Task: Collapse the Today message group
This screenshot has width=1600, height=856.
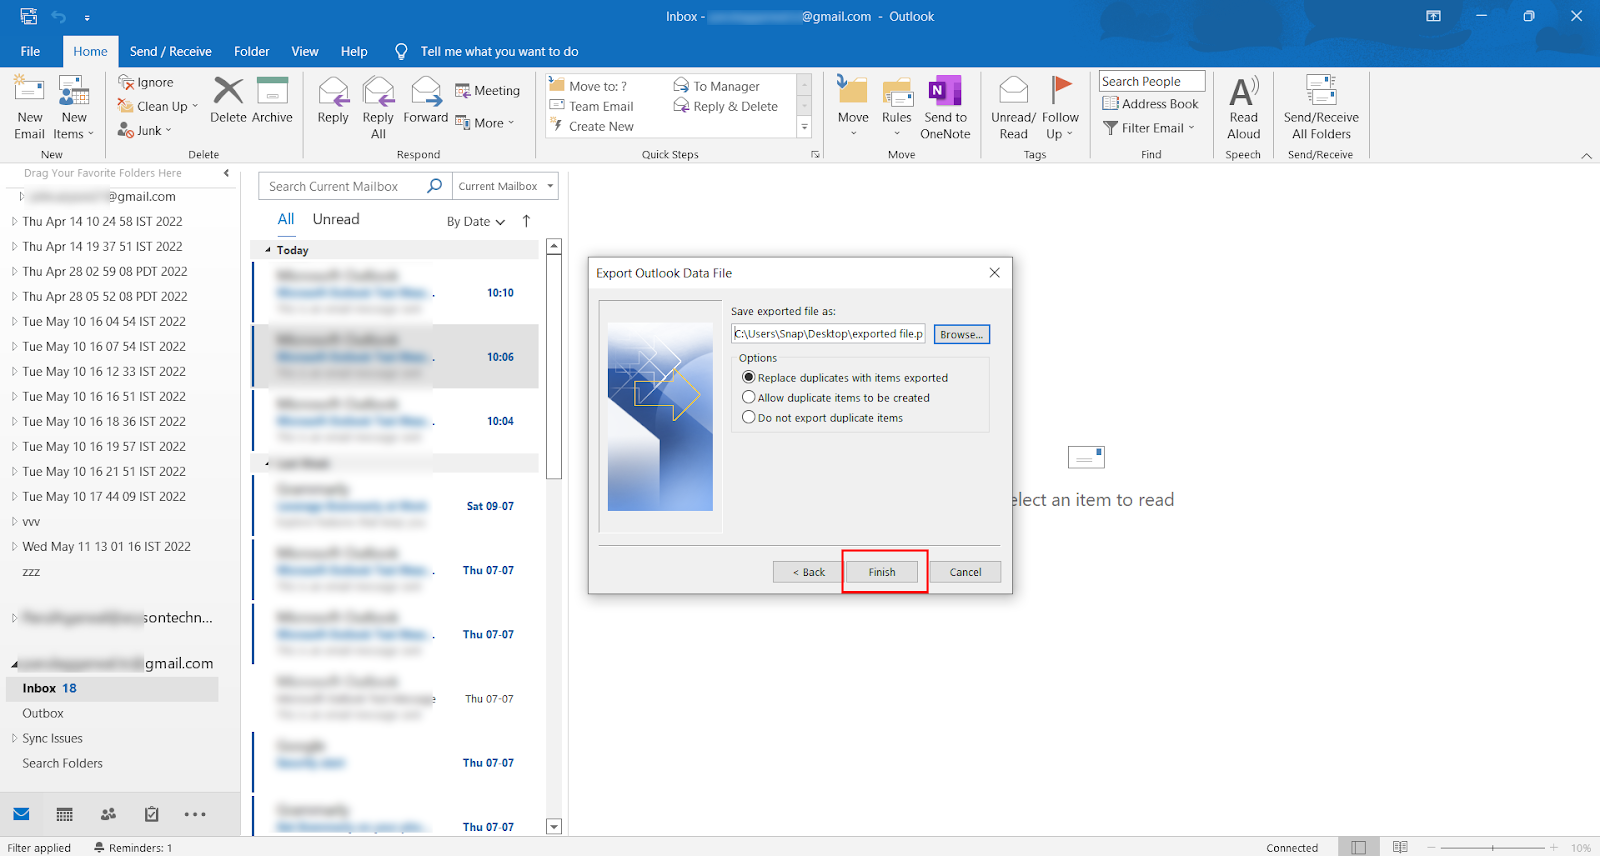Action: pyautogui.click(x=267, y=250)
